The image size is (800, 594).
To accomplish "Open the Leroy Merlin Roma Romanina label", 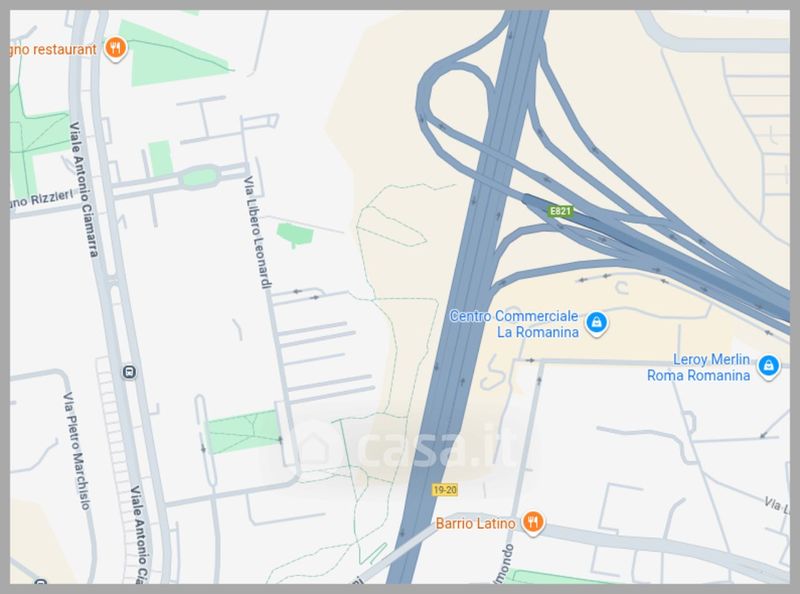I will 698,367.
